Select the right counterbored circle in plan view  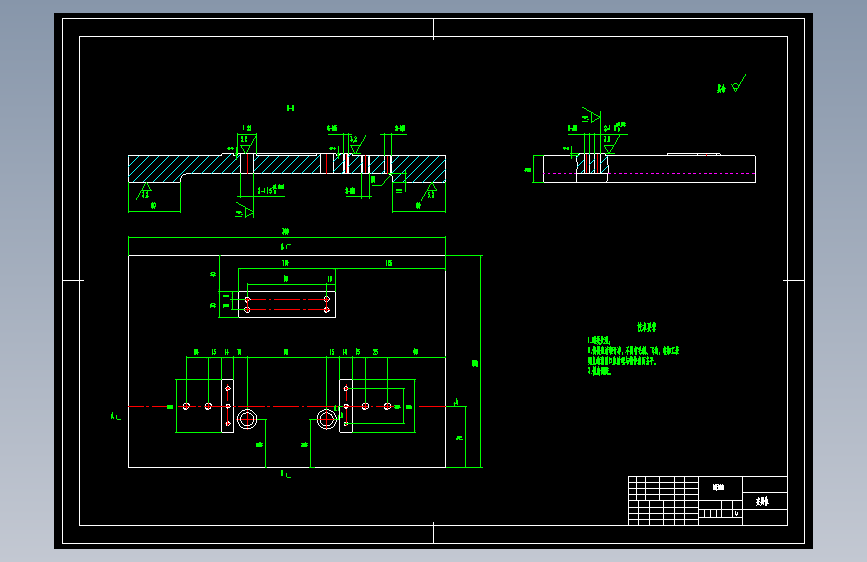pos(327,419)
